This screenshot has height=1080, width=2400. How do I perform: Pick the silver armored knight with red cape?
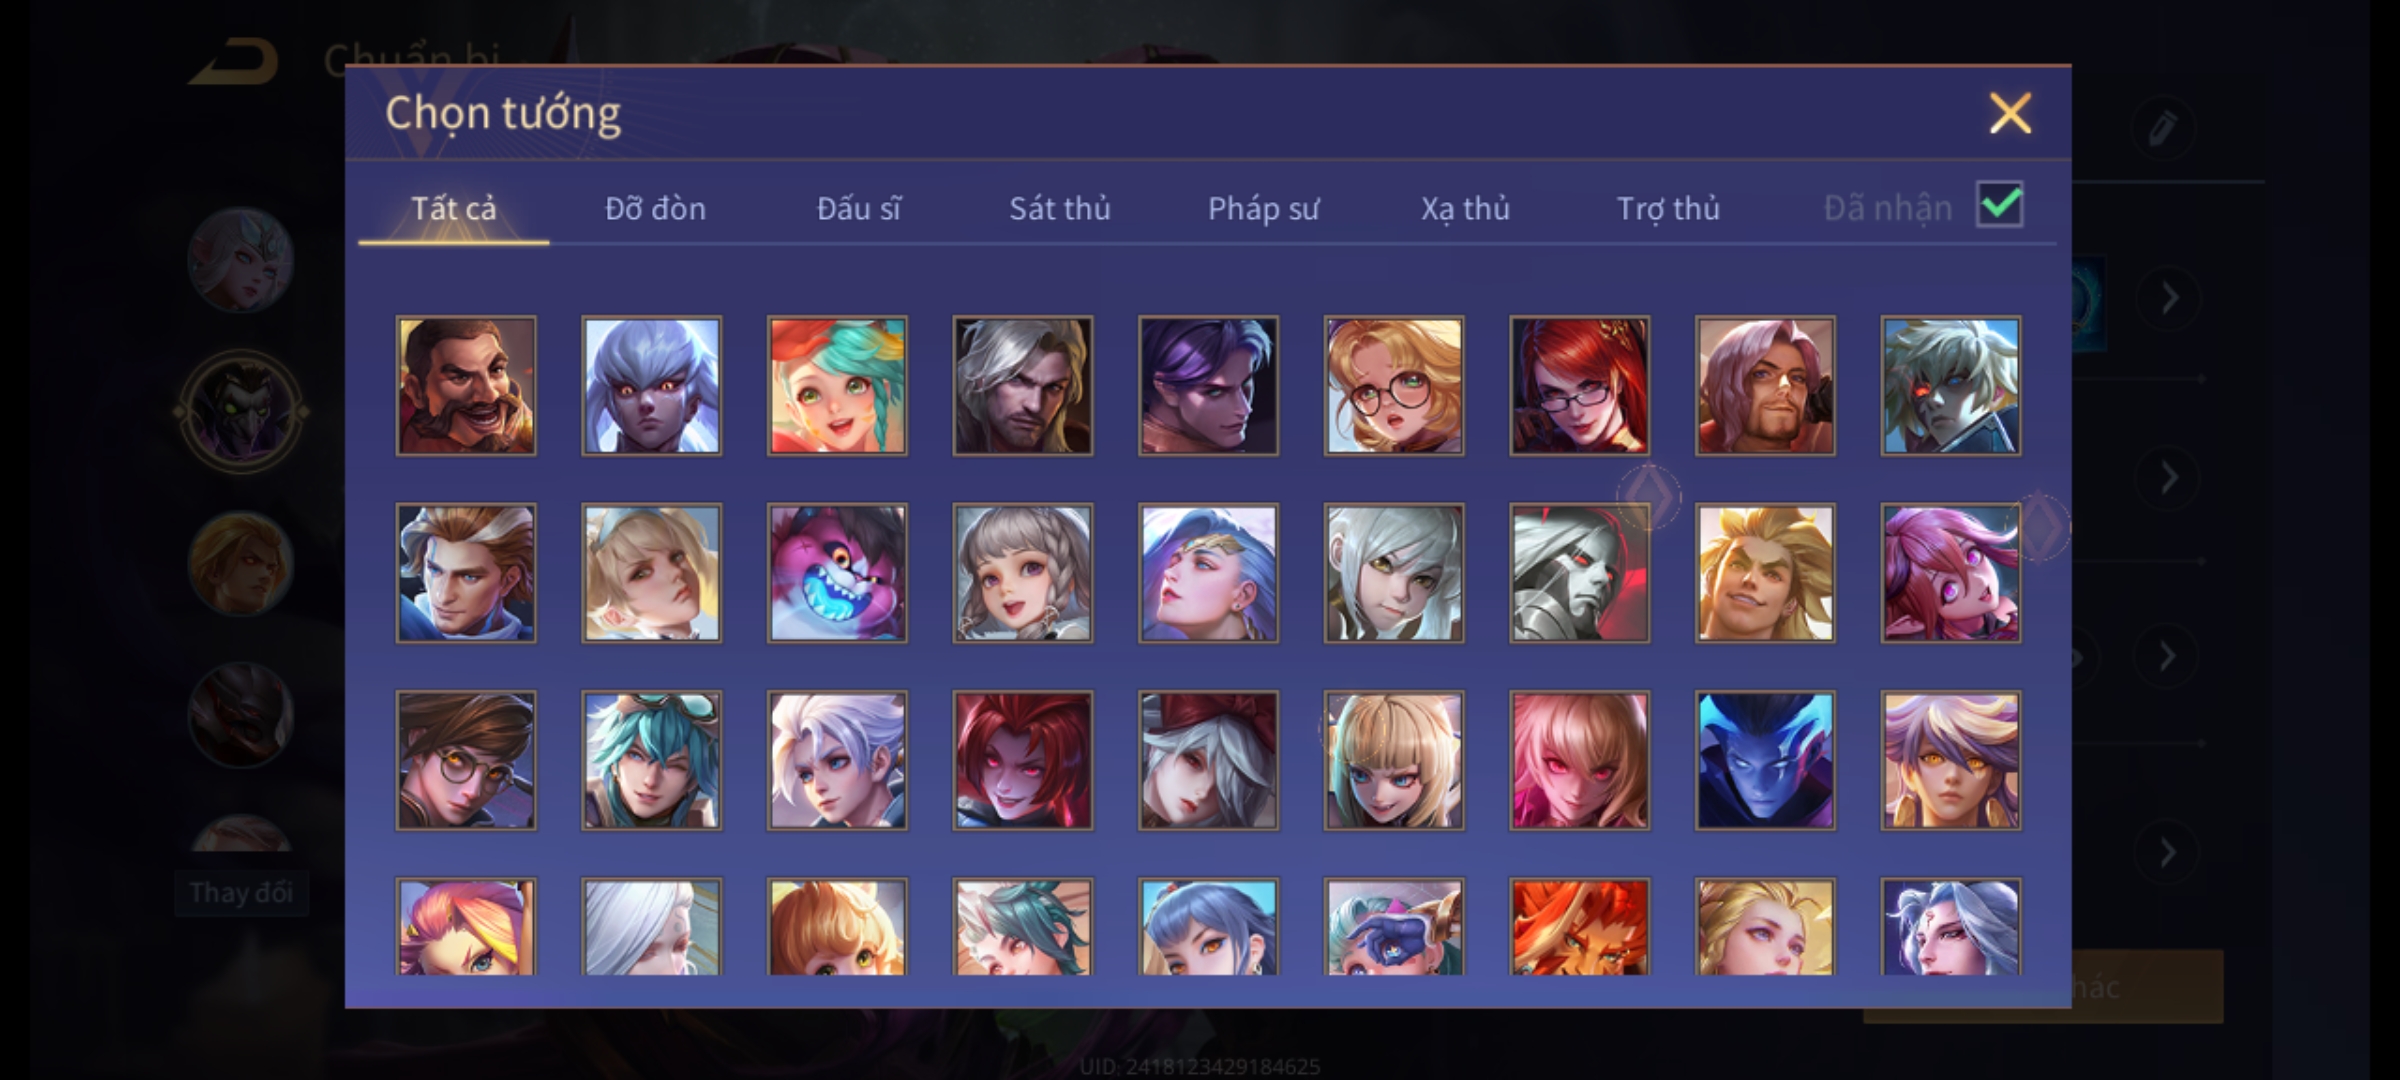click(x=1580, y=573)
